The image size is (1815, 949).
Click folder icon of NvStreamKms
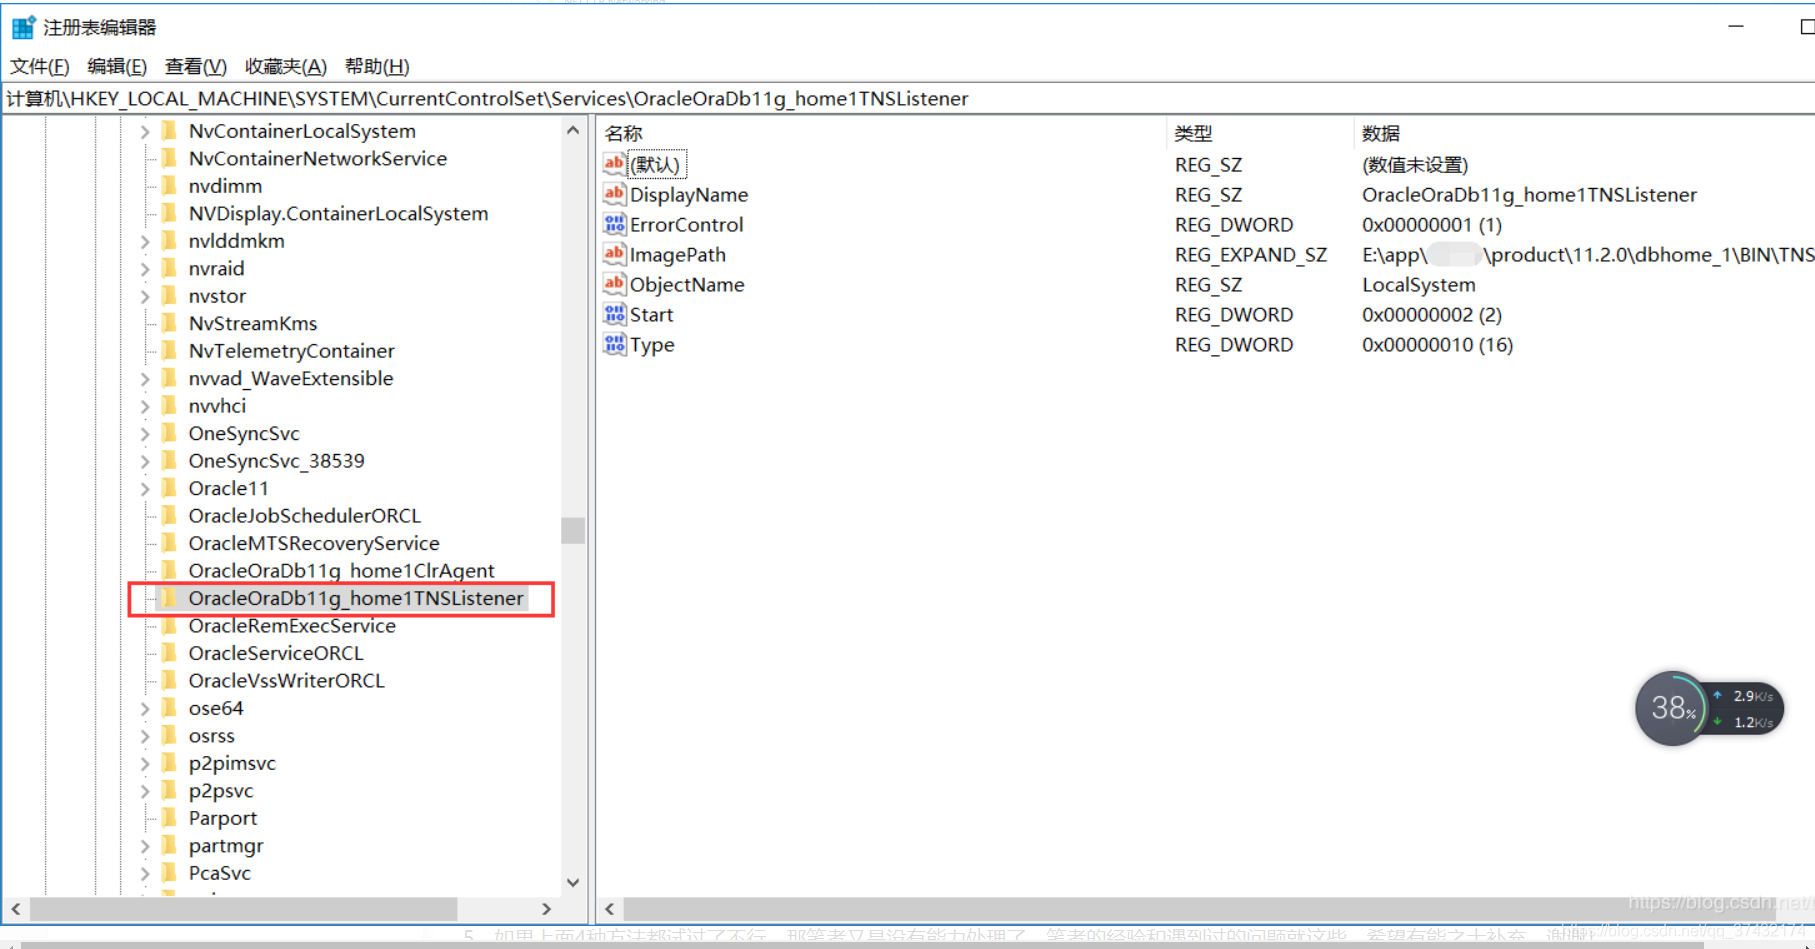[169, 323]
